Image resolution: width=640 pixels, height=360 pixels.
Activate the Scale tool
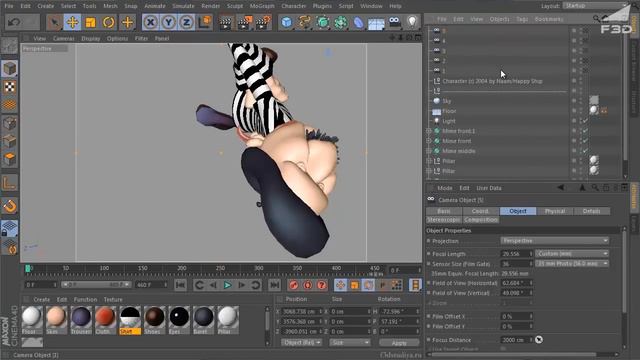click(90, 22)
